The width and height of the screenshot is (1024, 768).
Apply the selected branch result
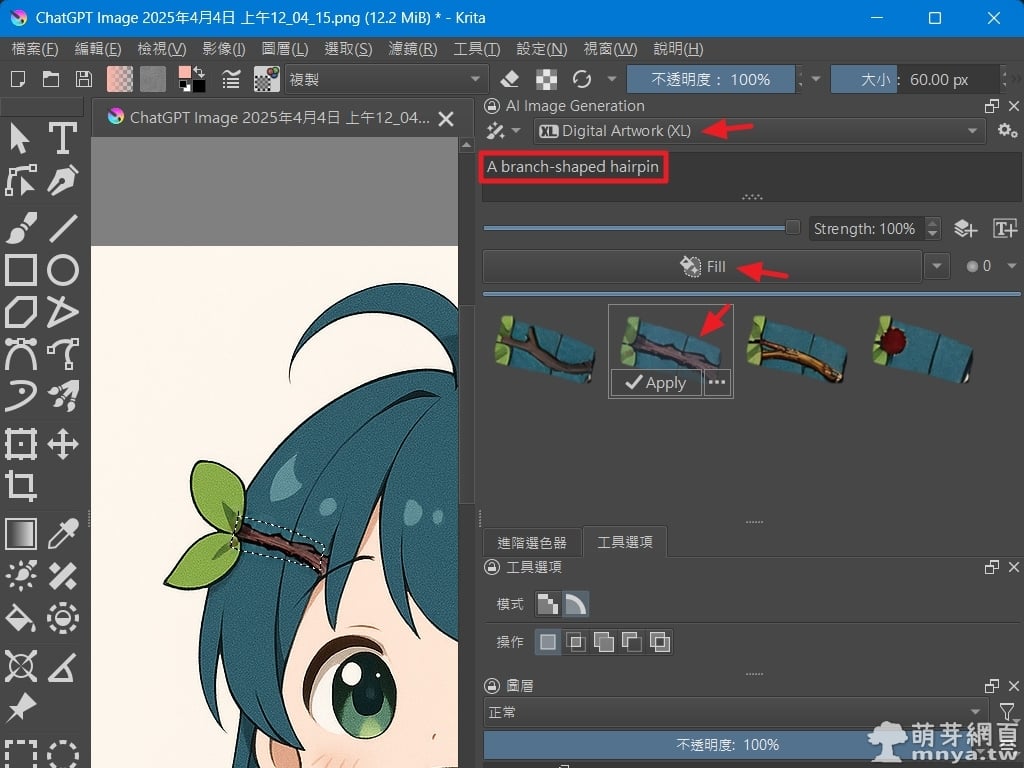coord(655,383)
